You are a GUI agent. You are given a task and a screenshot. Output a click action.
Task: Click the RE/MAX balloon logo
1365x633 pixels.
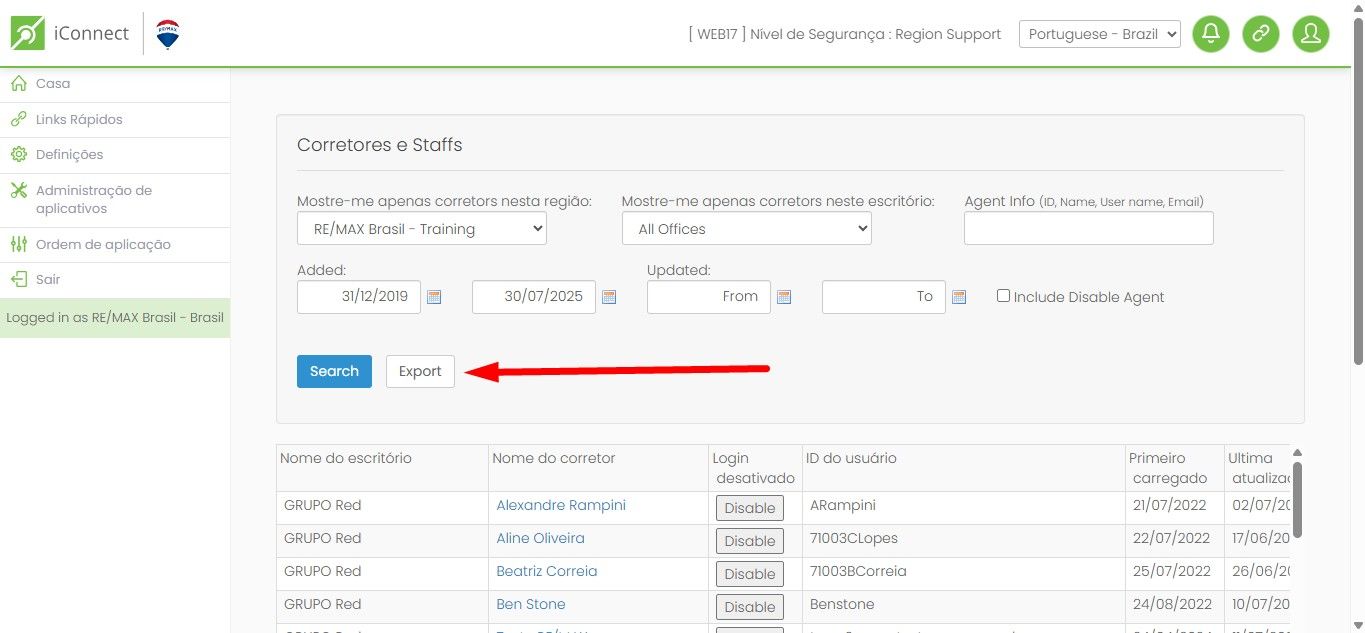[168, 34]
